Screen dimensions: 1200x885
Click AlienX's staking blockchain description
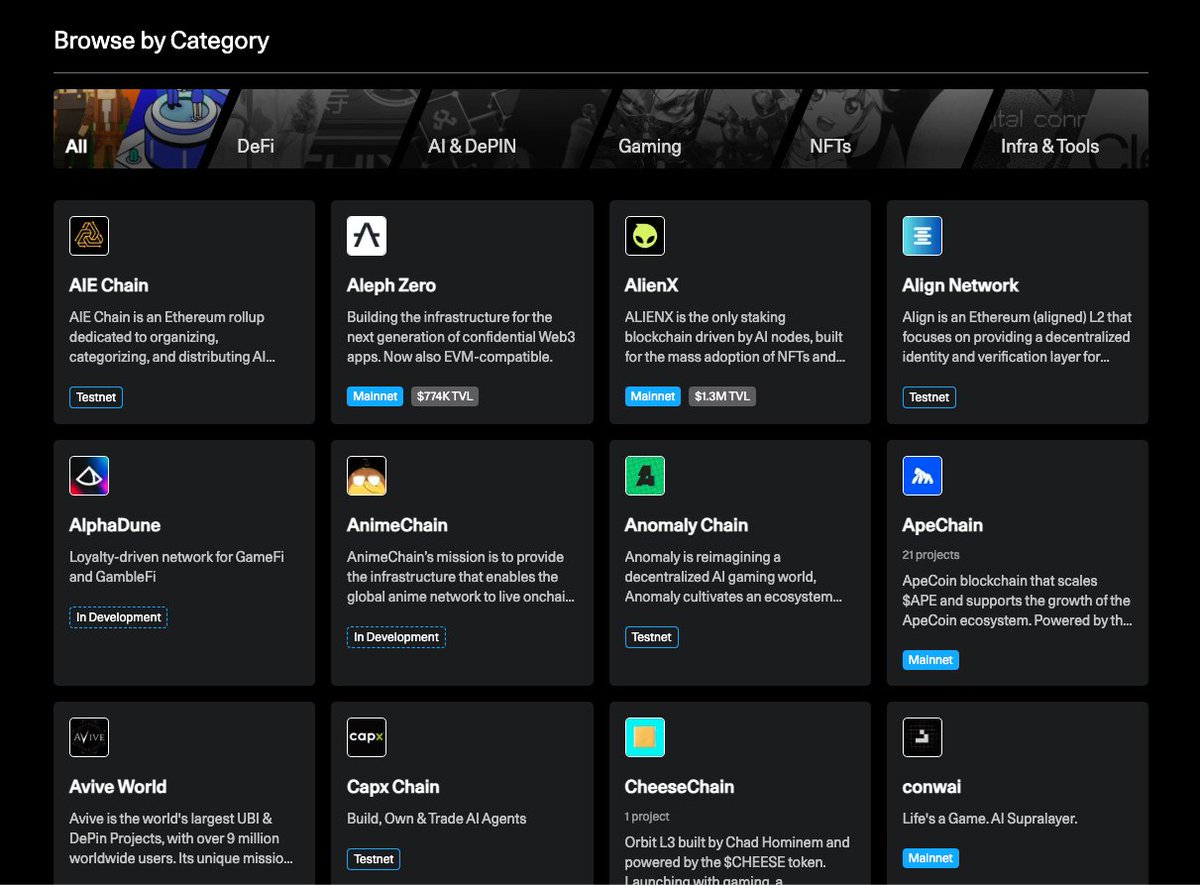point(735,337)
